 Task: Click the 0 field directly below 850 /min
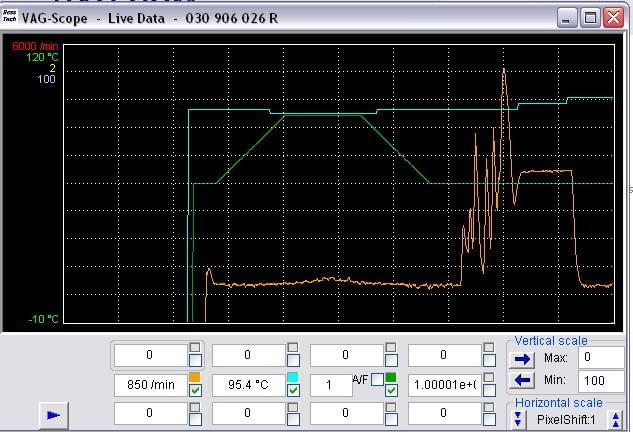click(151, 413)
